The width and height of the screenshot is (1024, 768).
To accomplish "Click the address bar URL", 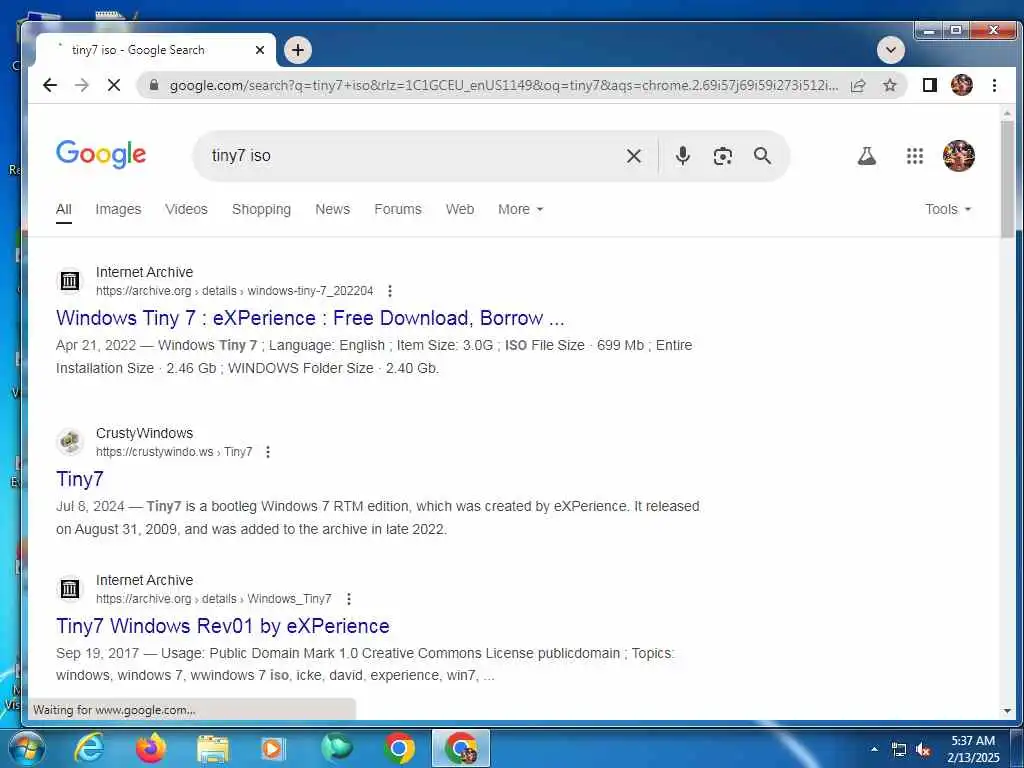I will (503, 86).
